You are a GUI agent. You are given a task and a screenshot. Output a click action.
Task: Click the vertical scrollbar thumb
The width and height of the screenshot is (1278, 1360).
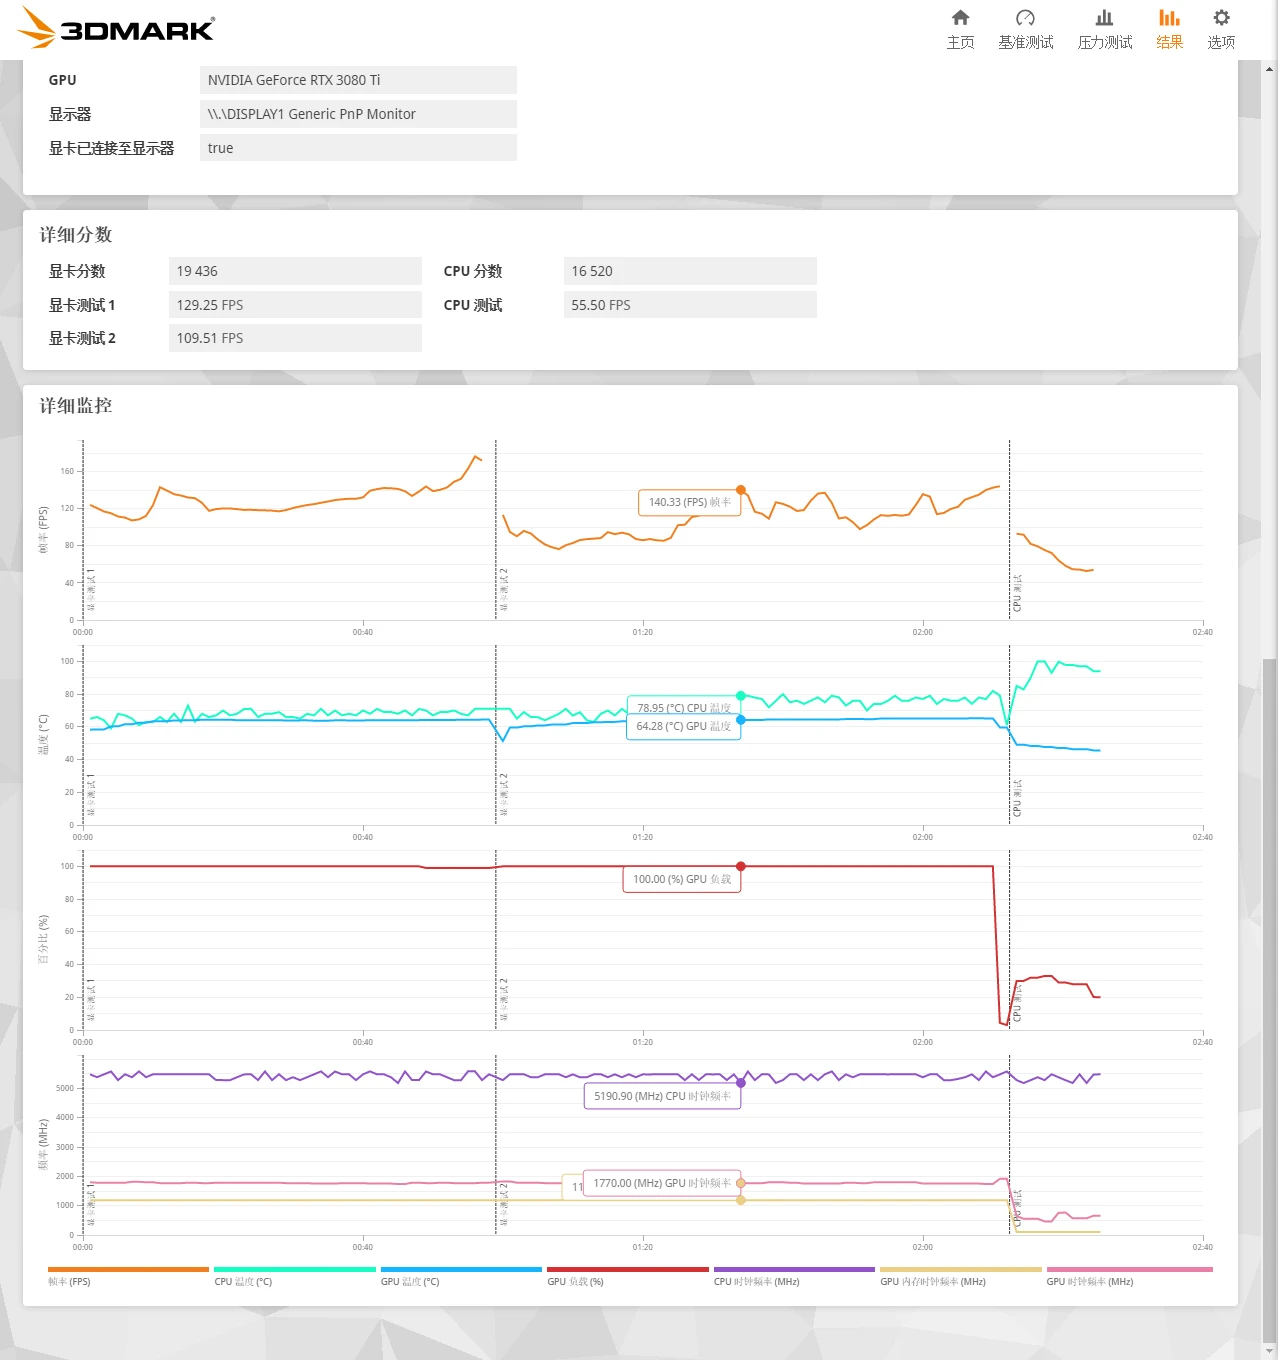(1269, 1000)
